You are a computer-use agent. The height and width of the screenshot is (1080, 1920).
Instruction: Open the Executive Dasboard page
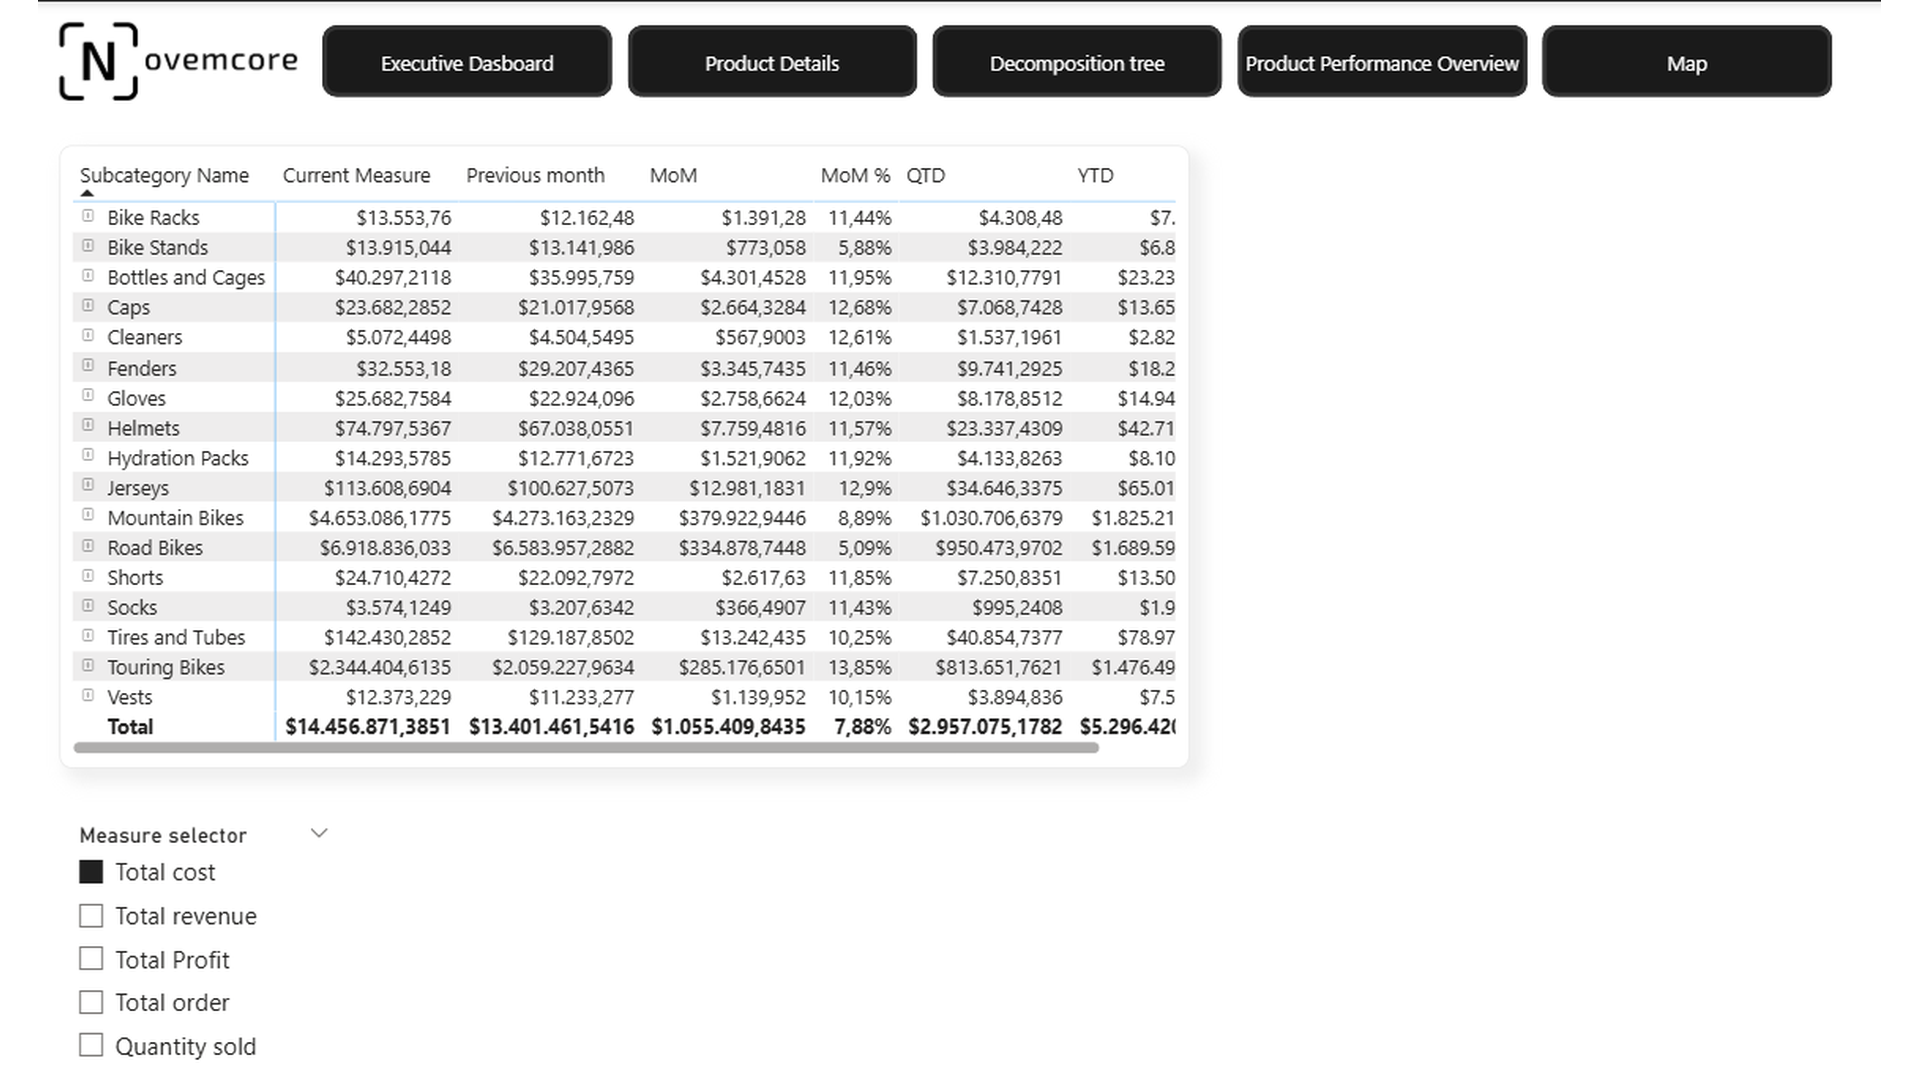pos(467,62)
